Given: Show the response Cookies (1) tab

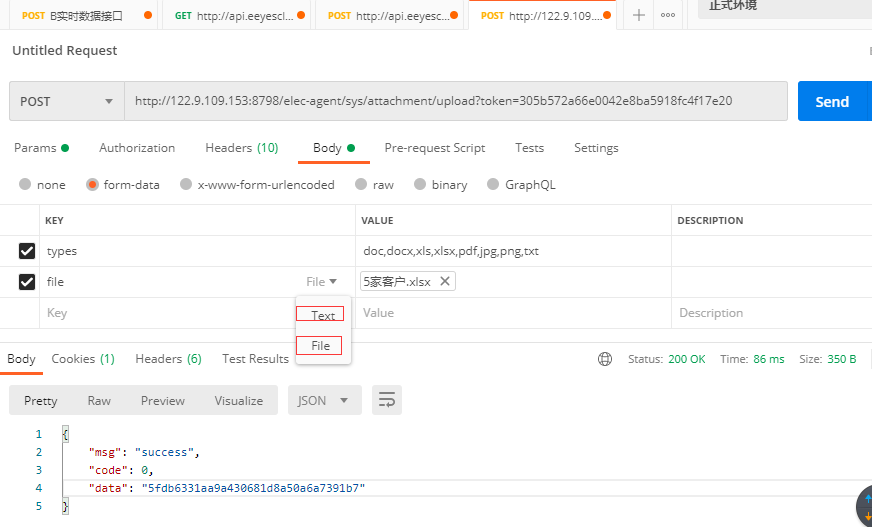Looking at the screenshot, I should tap(83, 359).
